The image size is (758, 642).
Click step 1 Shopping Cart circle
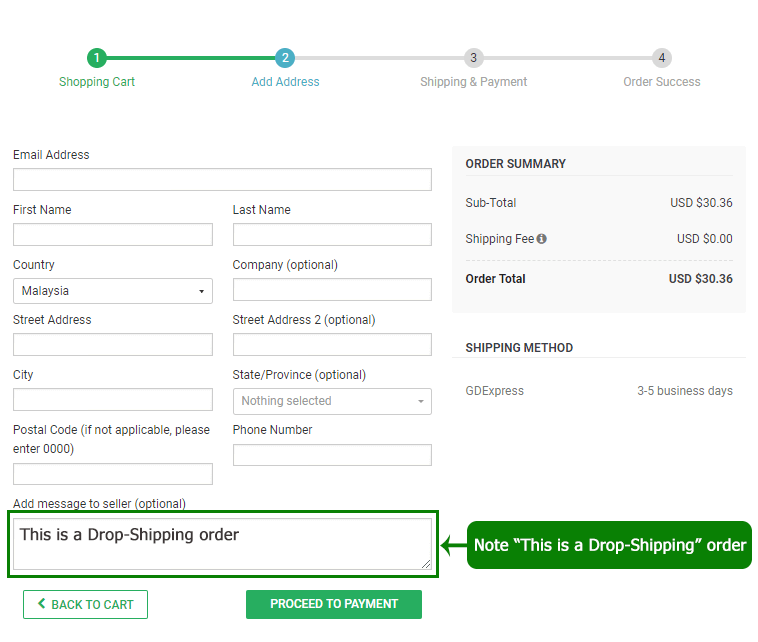(x=96, y=58)
